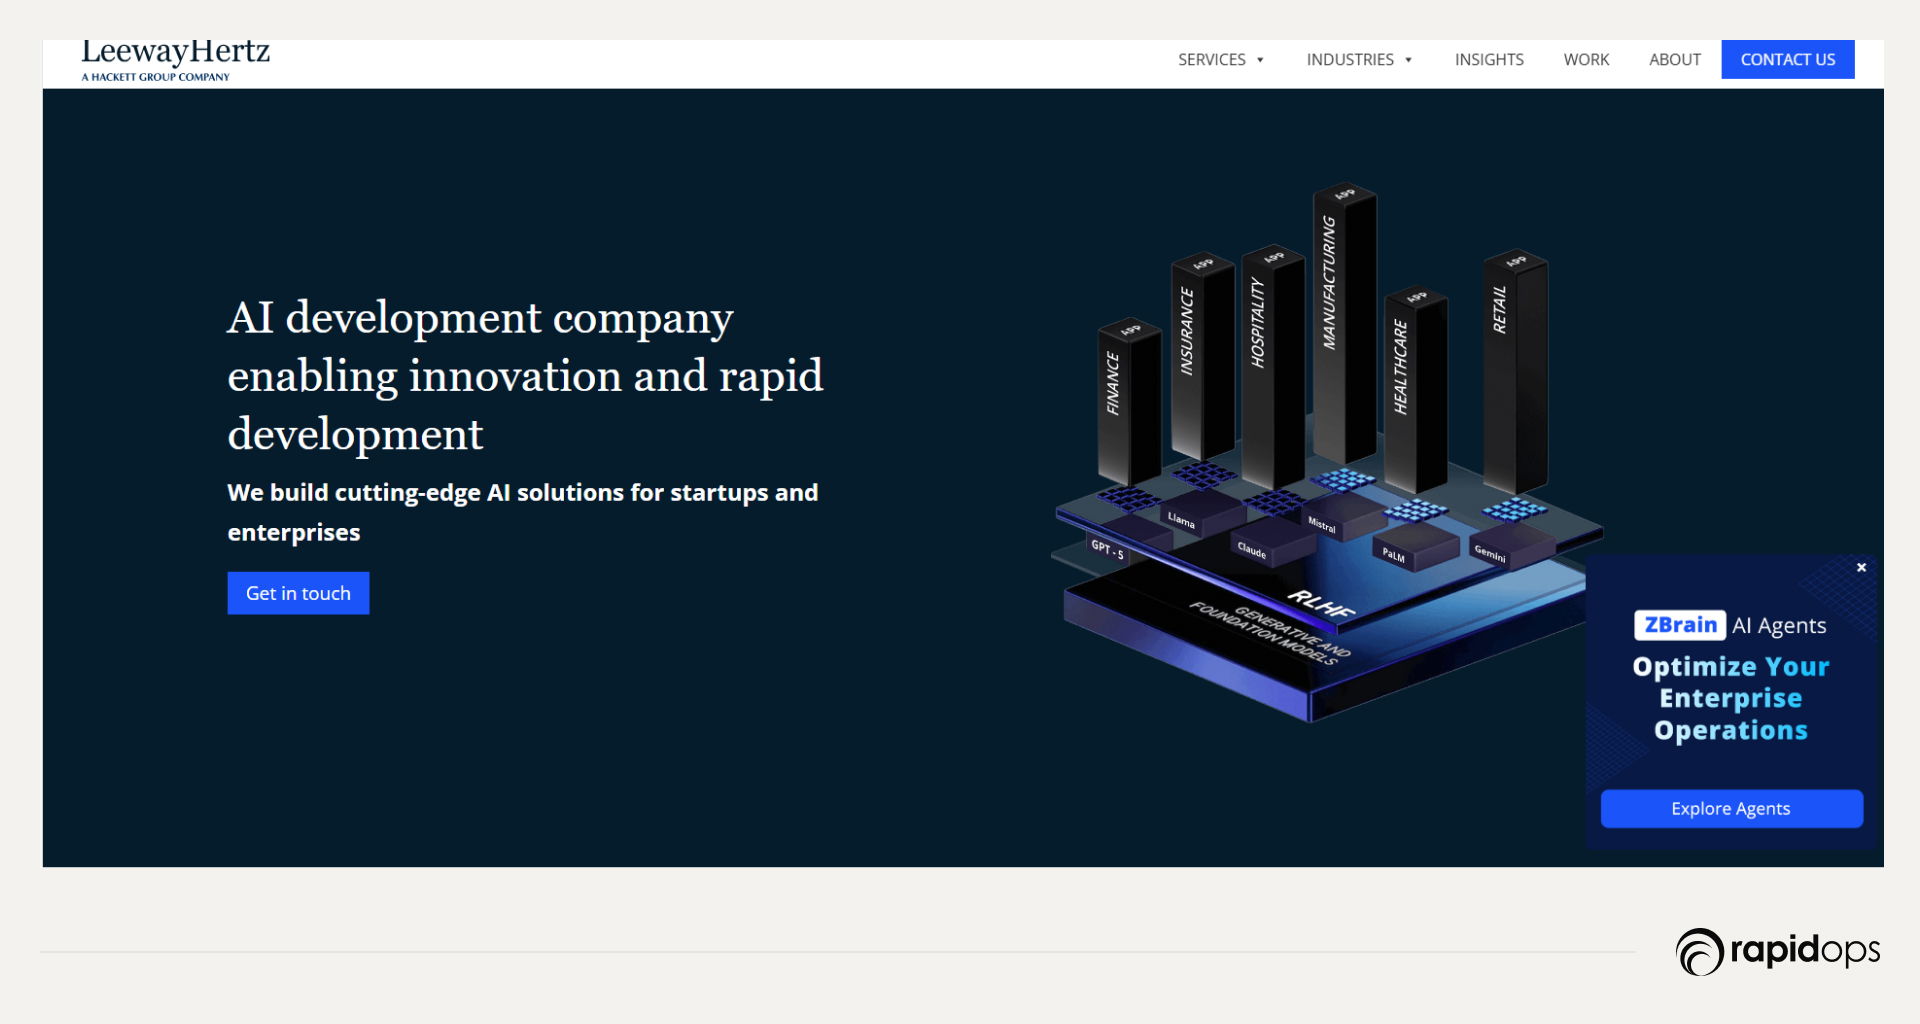The height and width of the screenshot is (1024, 1920).
Task: Expand the Industries dropdown arrow
Action: 1408,60
